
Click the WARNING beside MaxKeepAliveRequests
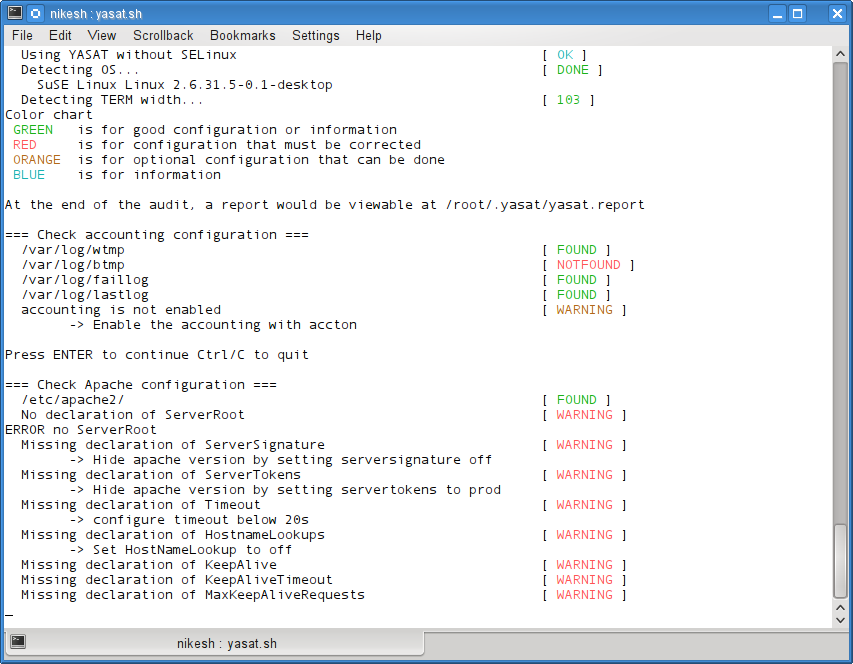pos(584,595)
